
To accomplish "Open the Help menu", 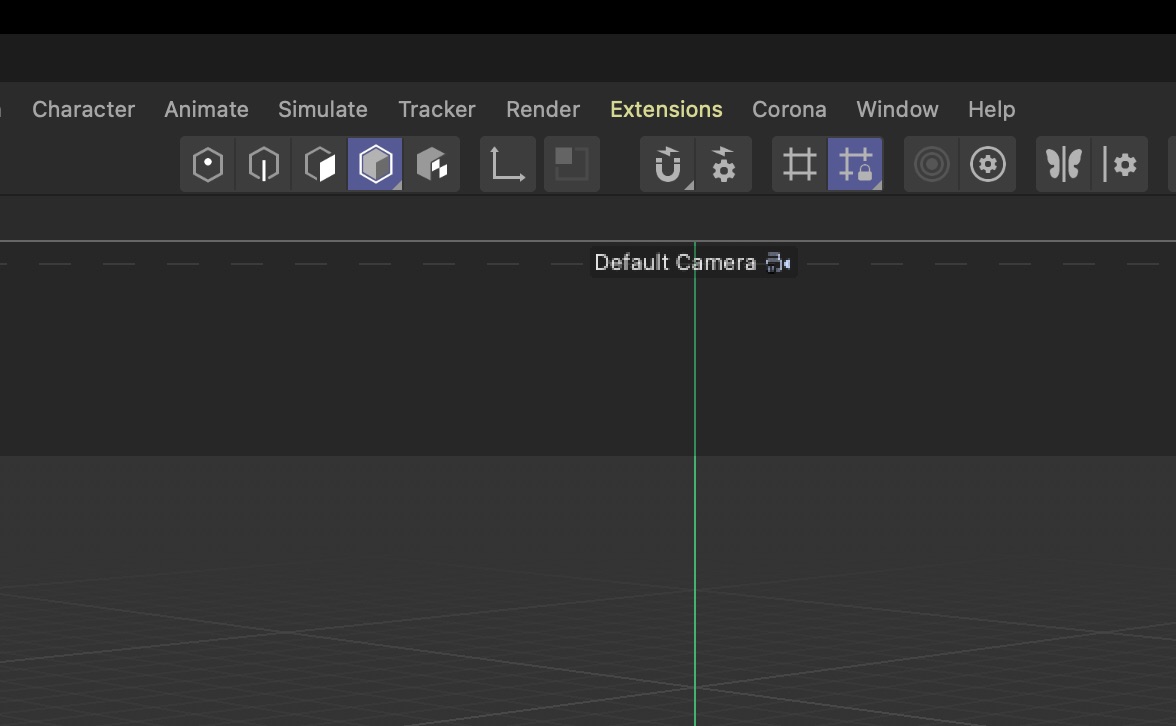I will [x=992, y=110].
